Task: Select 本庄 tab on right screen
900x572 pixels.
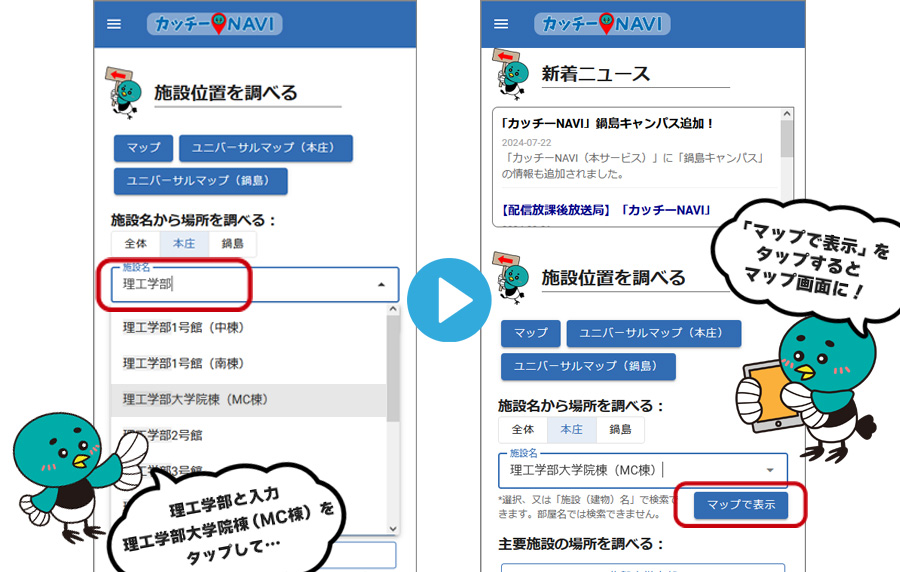Action: point(572,429)
